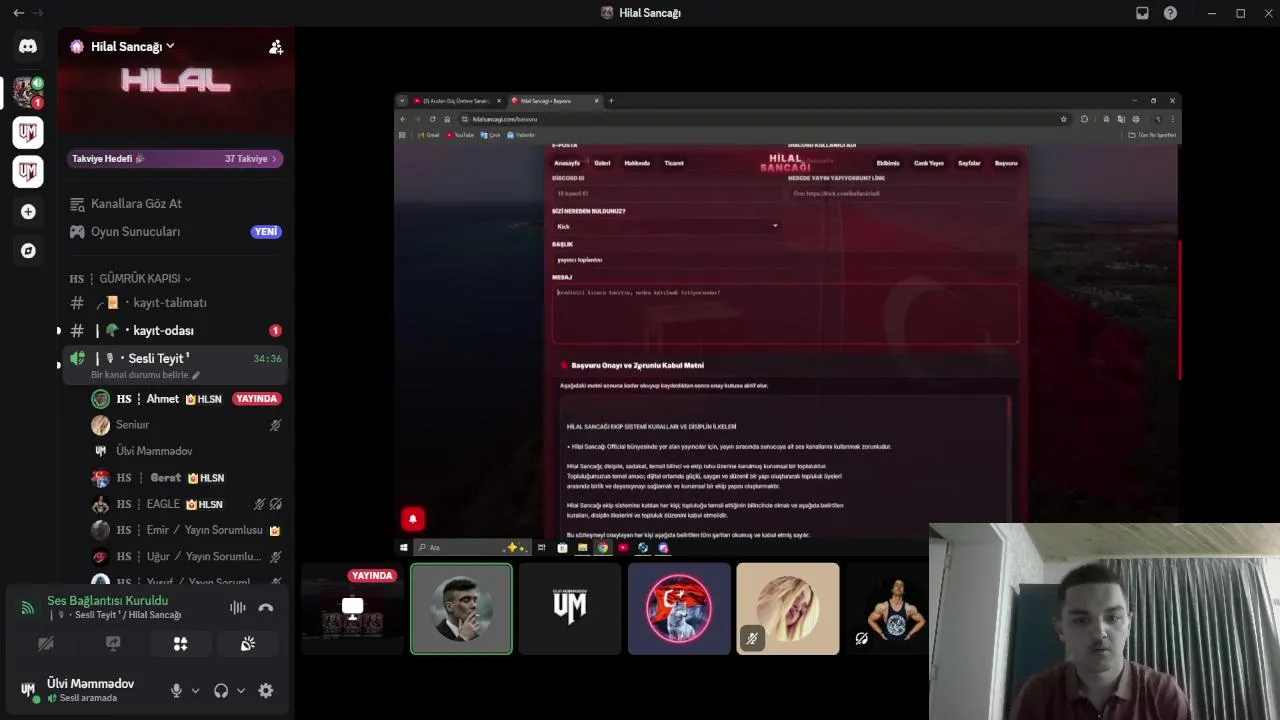Open the soundboard icon
Screen dimensions: 1280x720
pyautogui.click(x=248, y=644)
